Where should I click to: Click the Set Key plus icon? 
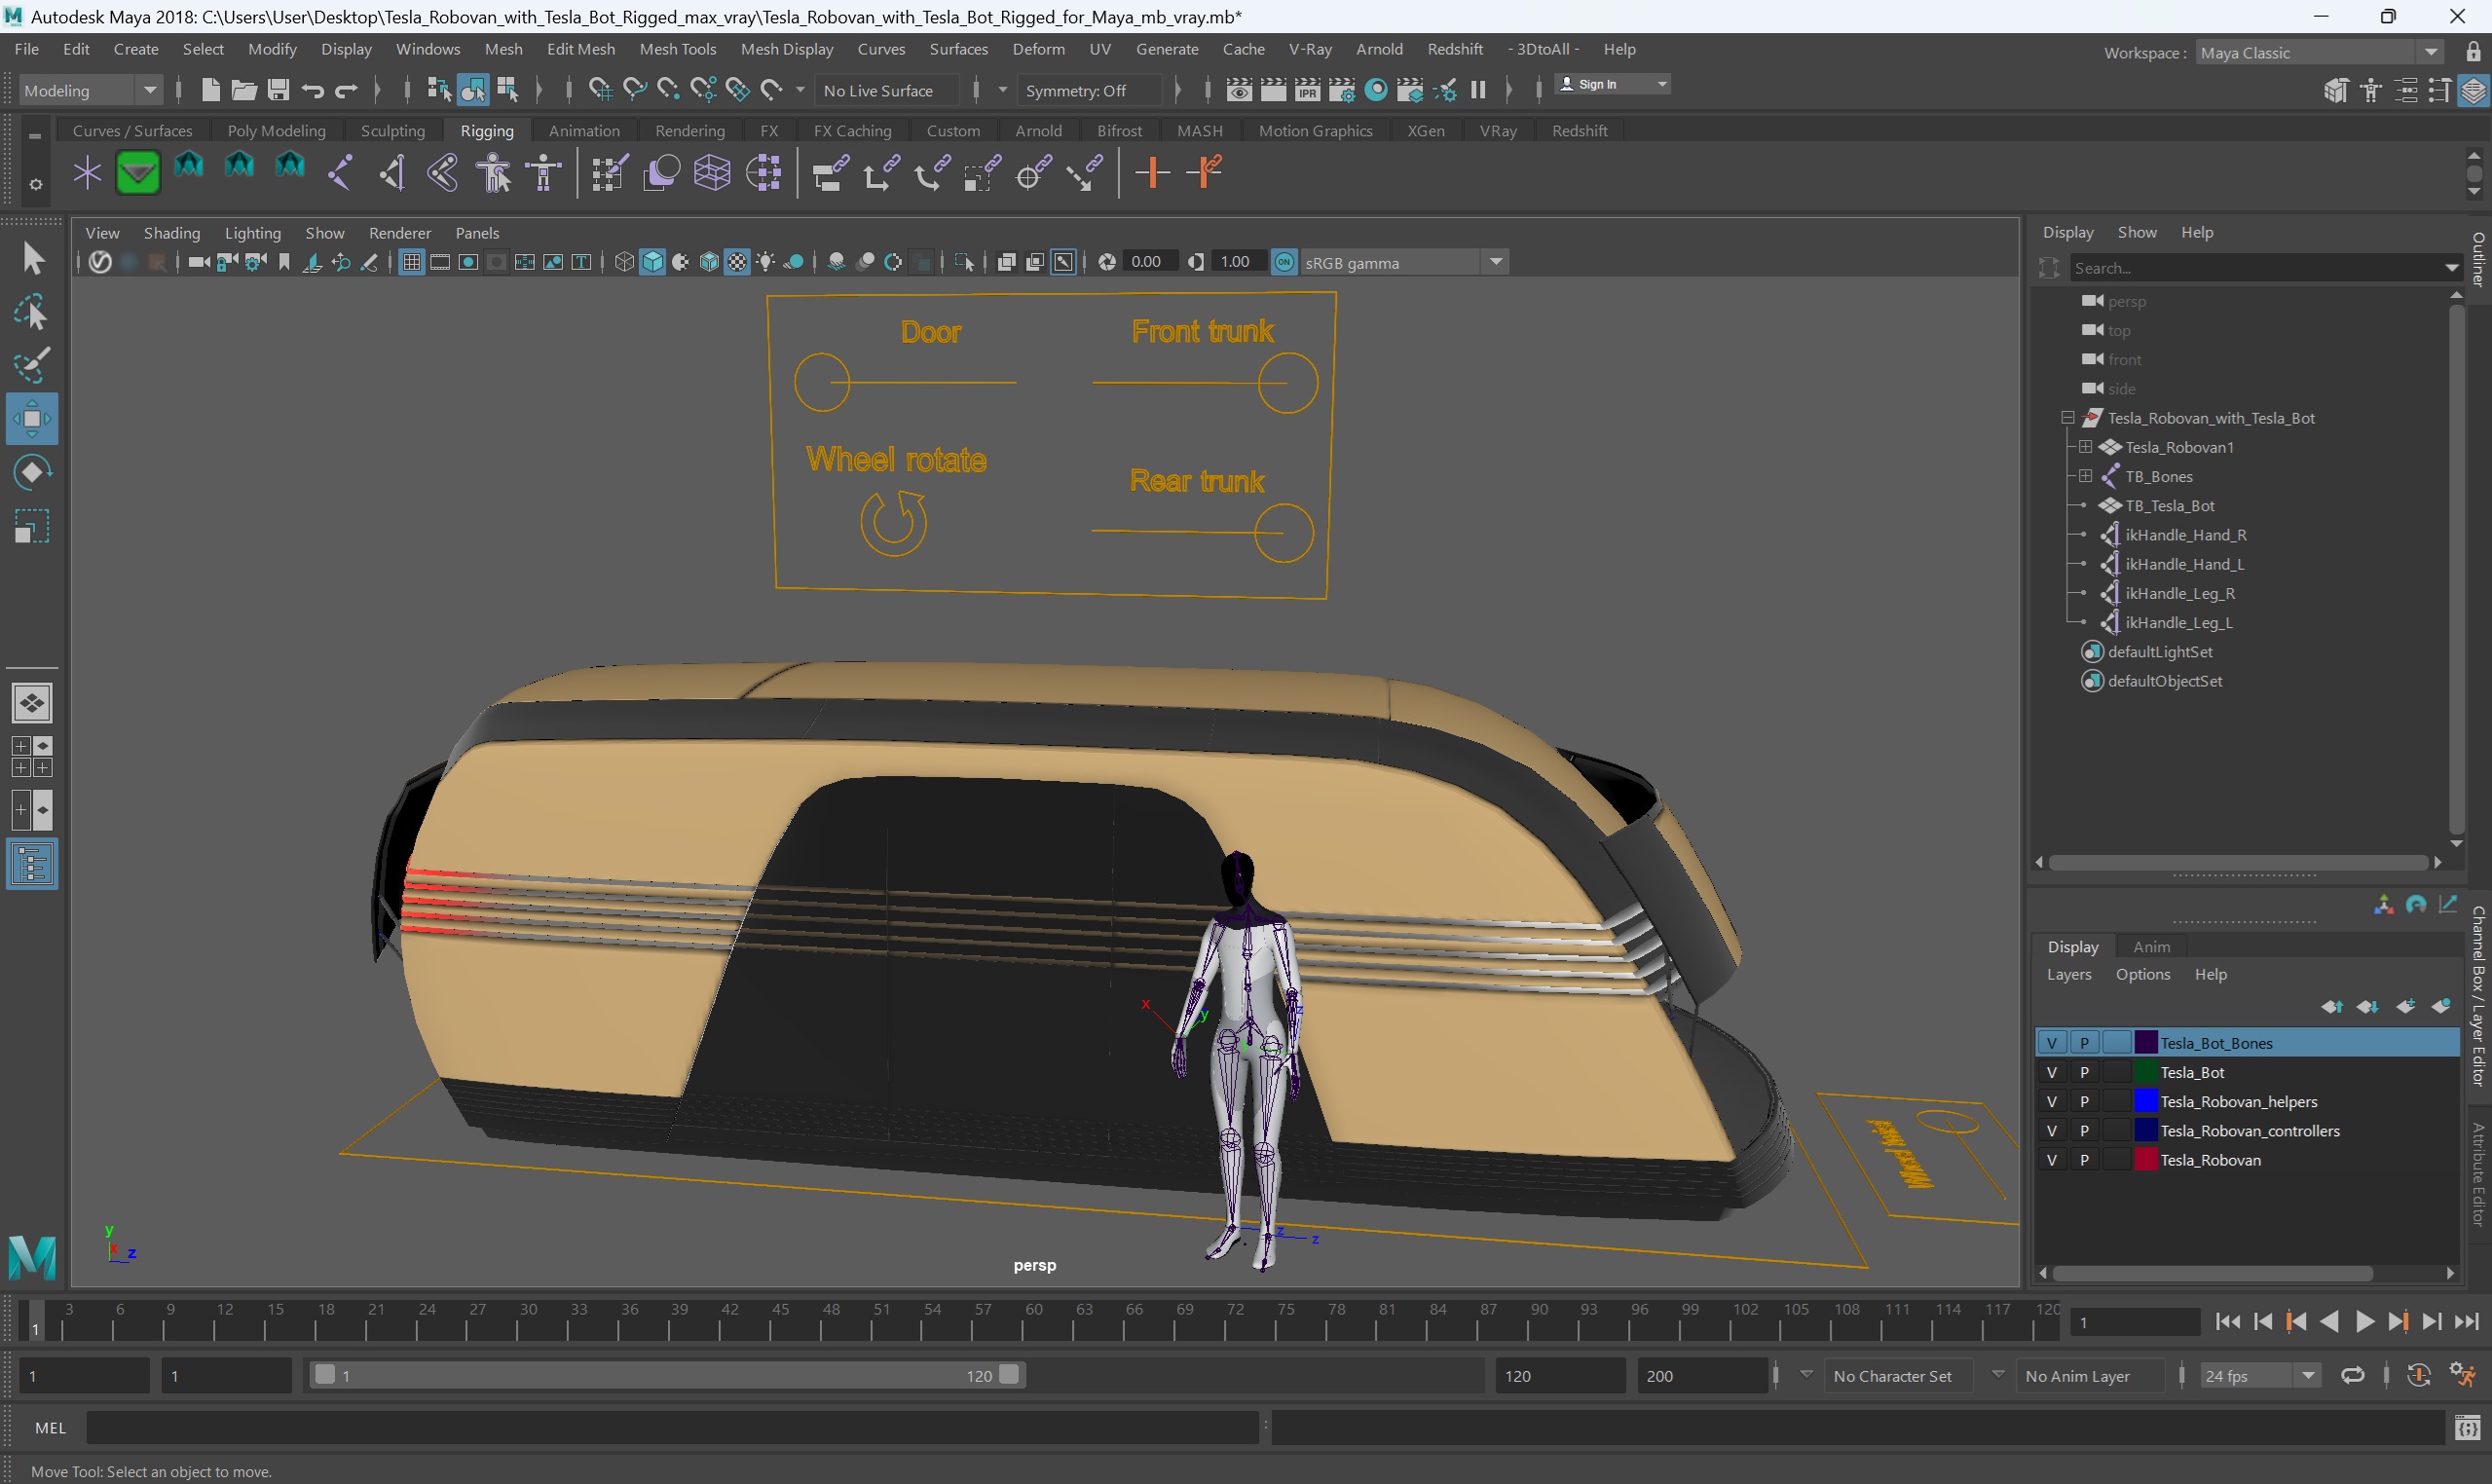1152,173
